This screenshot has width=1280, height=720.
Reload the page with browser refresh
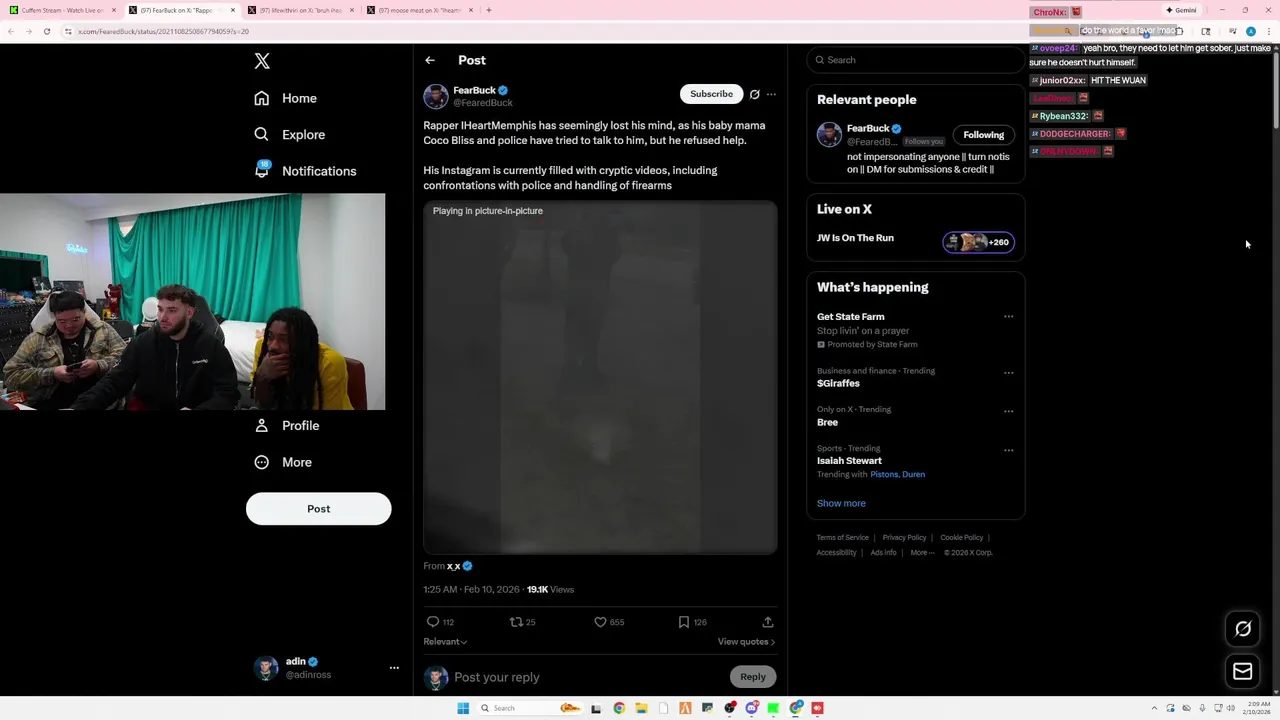click(46, 31)
